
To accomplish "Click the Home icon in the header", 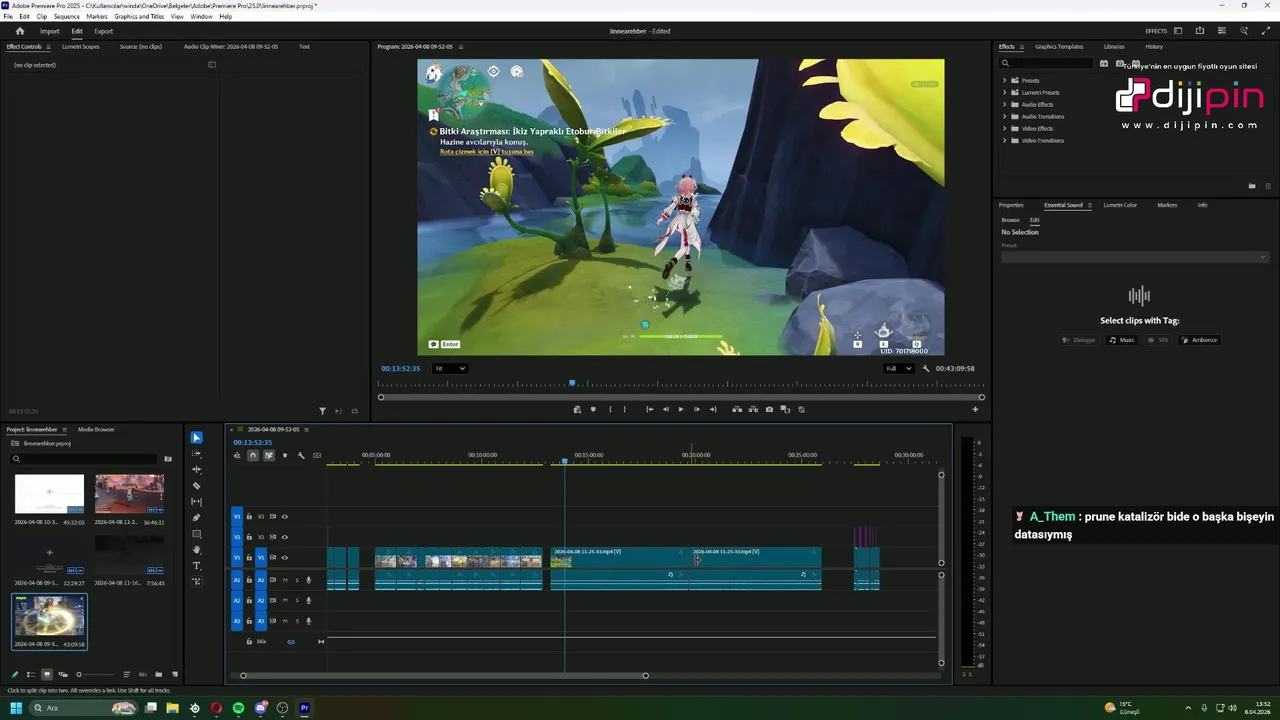I will 20,31.
